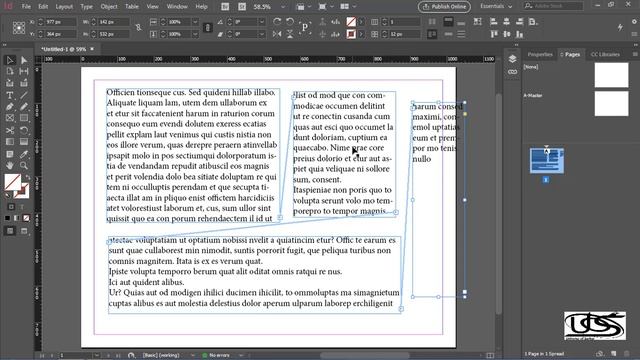Select the Rectangle Frame tool

10,118
